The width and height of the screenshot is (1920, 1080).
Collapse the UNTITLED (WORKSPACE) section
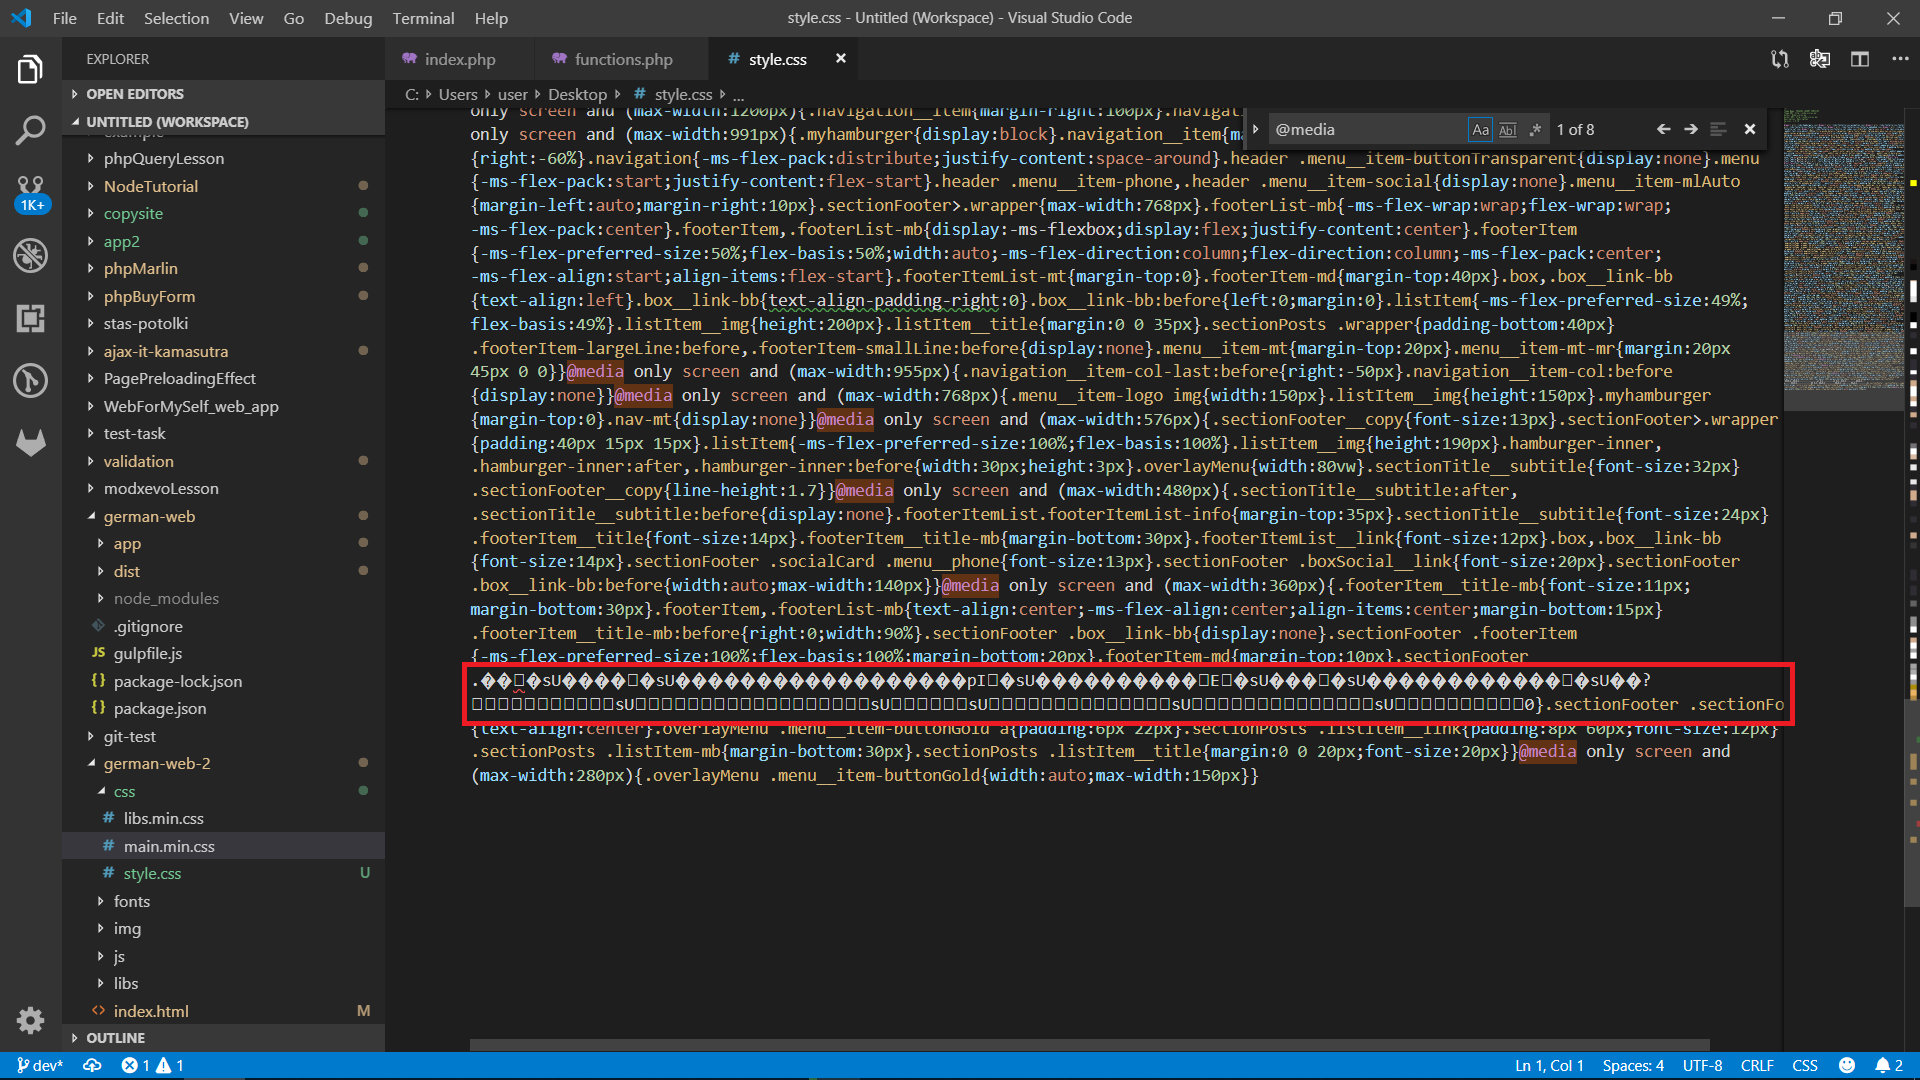[224, 122]
